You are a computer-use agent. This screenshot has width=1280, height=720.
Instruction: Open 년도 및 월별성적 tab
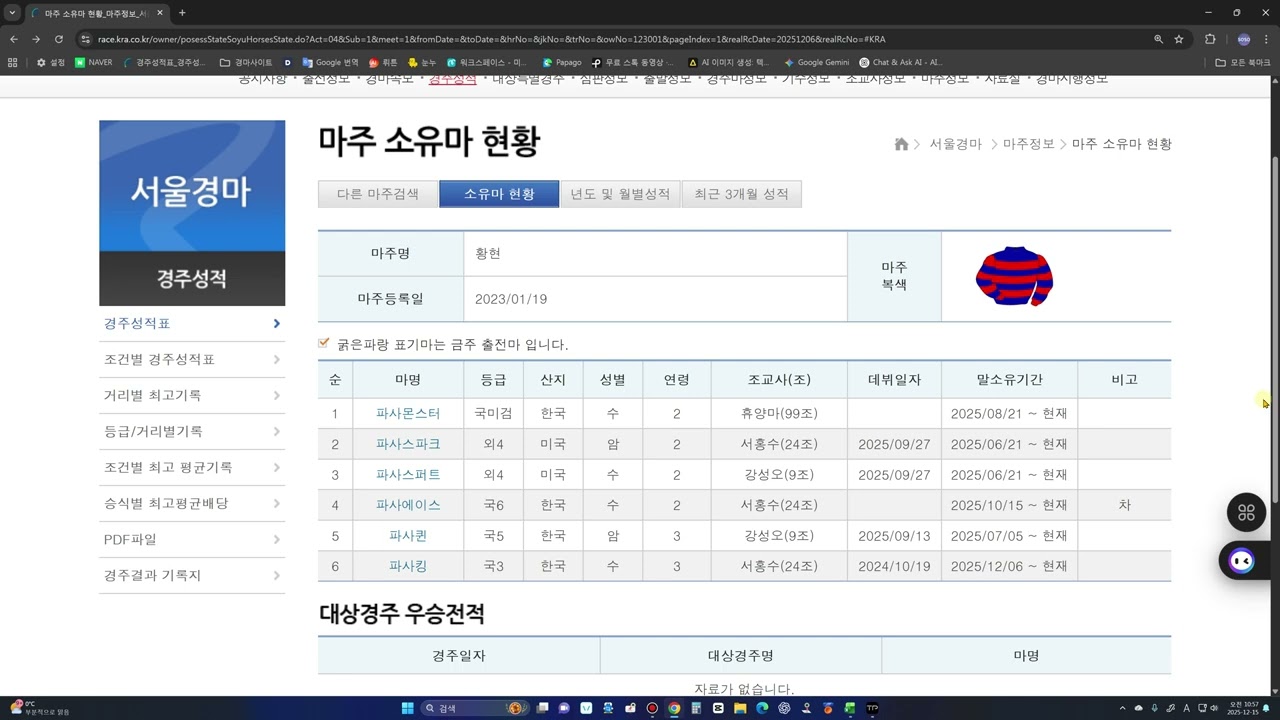(x=620, y=194)
